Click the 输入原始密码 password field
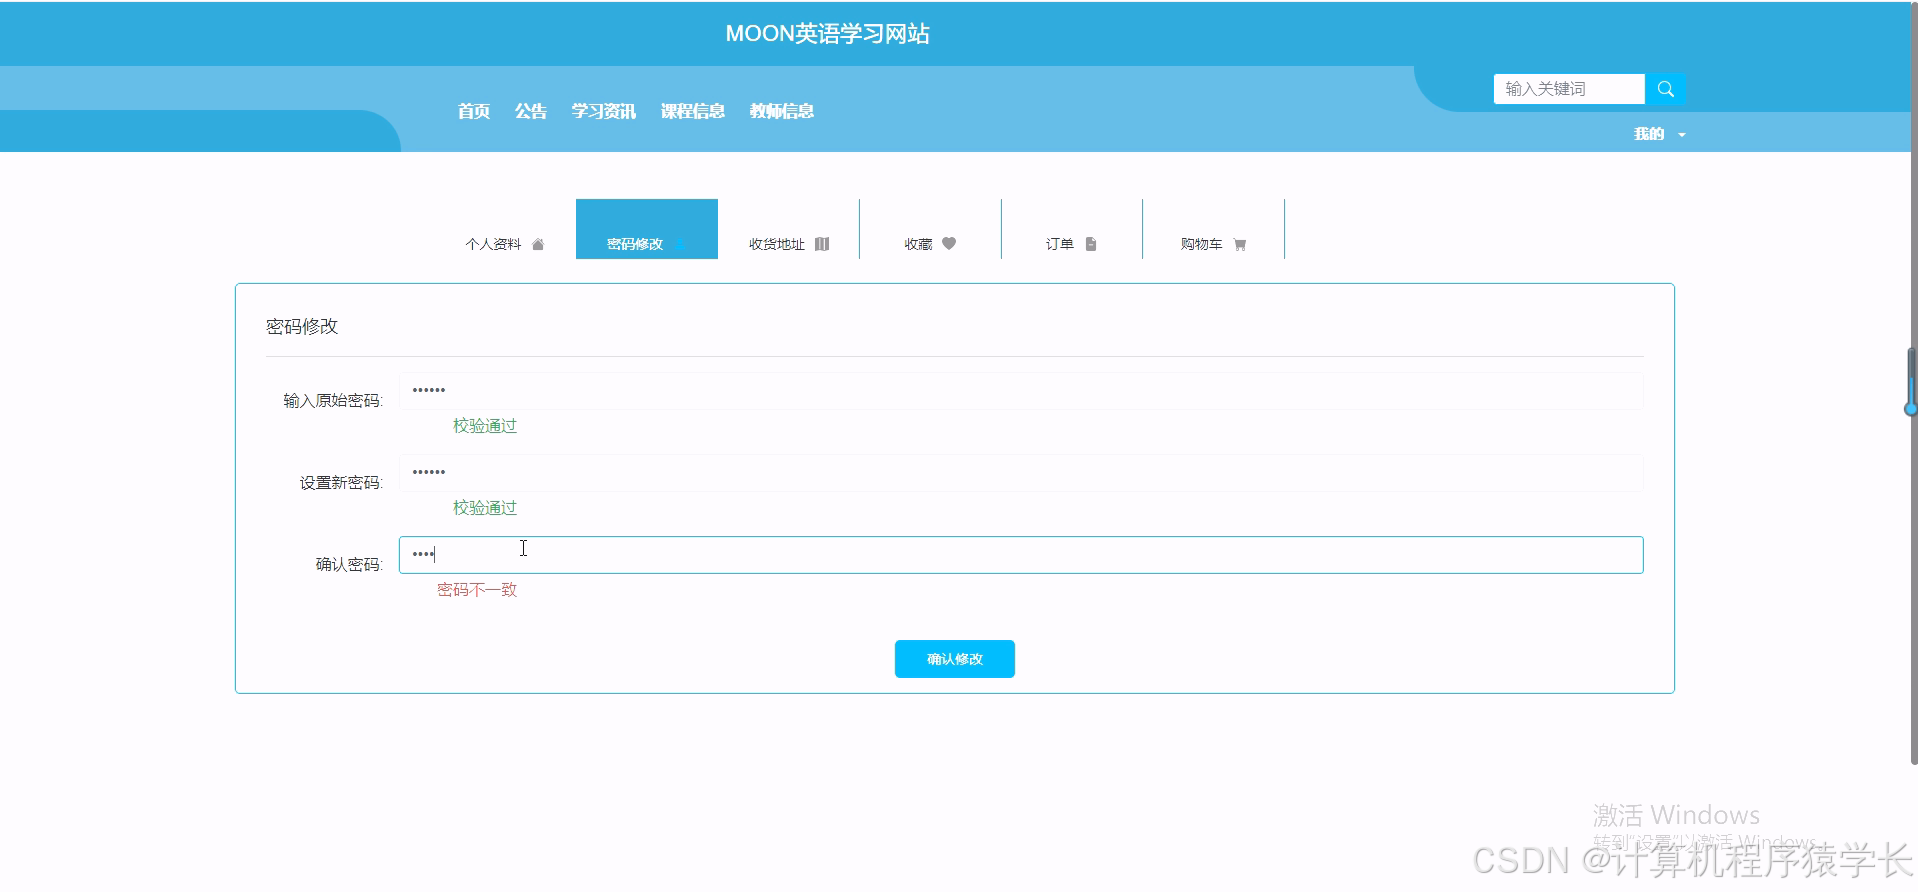This screenshot has height=892, width=1918. pyautogui.click(x=1021, y=391)
